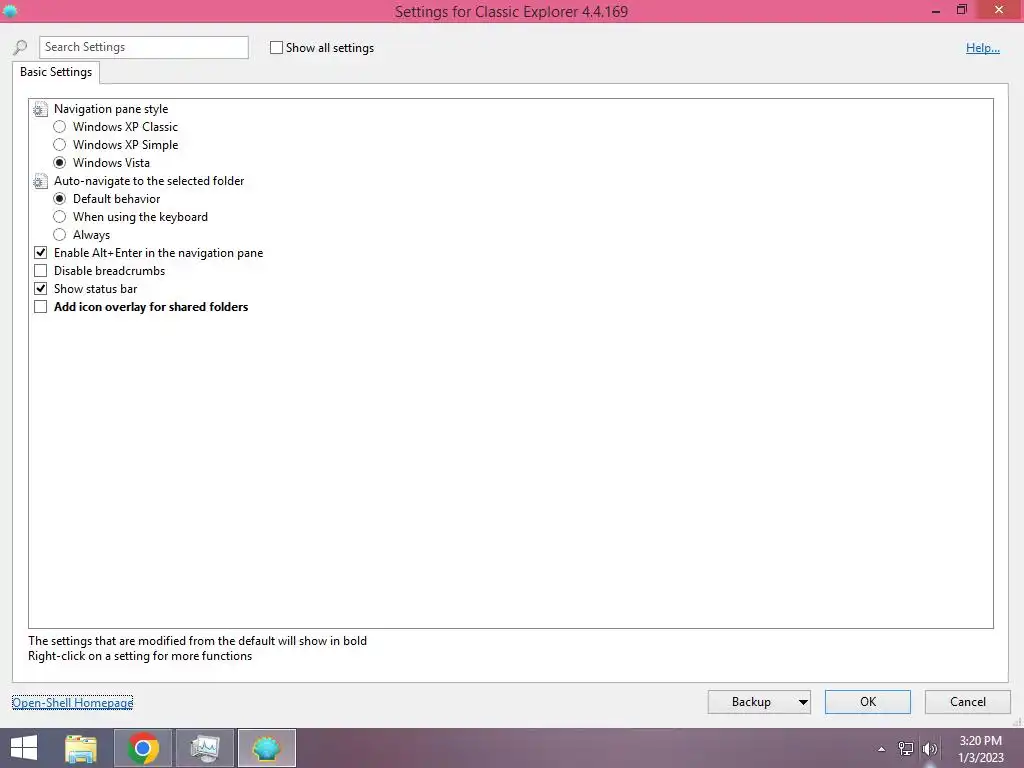Launch Google Chrome from the taskbar
1024x768 pixels.
(143, 748)
